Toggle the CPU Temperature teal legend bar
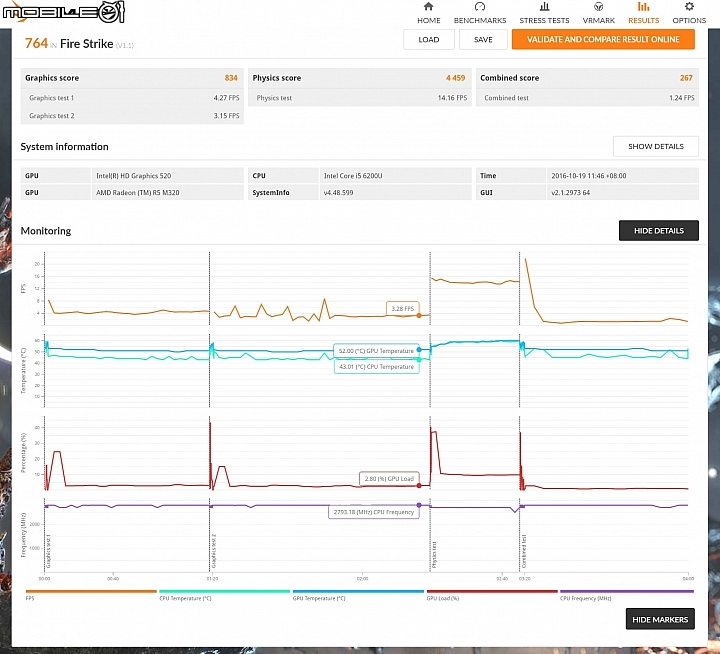Image resolution: width=720 pixels, height=654 pixels. pos(225,591)
